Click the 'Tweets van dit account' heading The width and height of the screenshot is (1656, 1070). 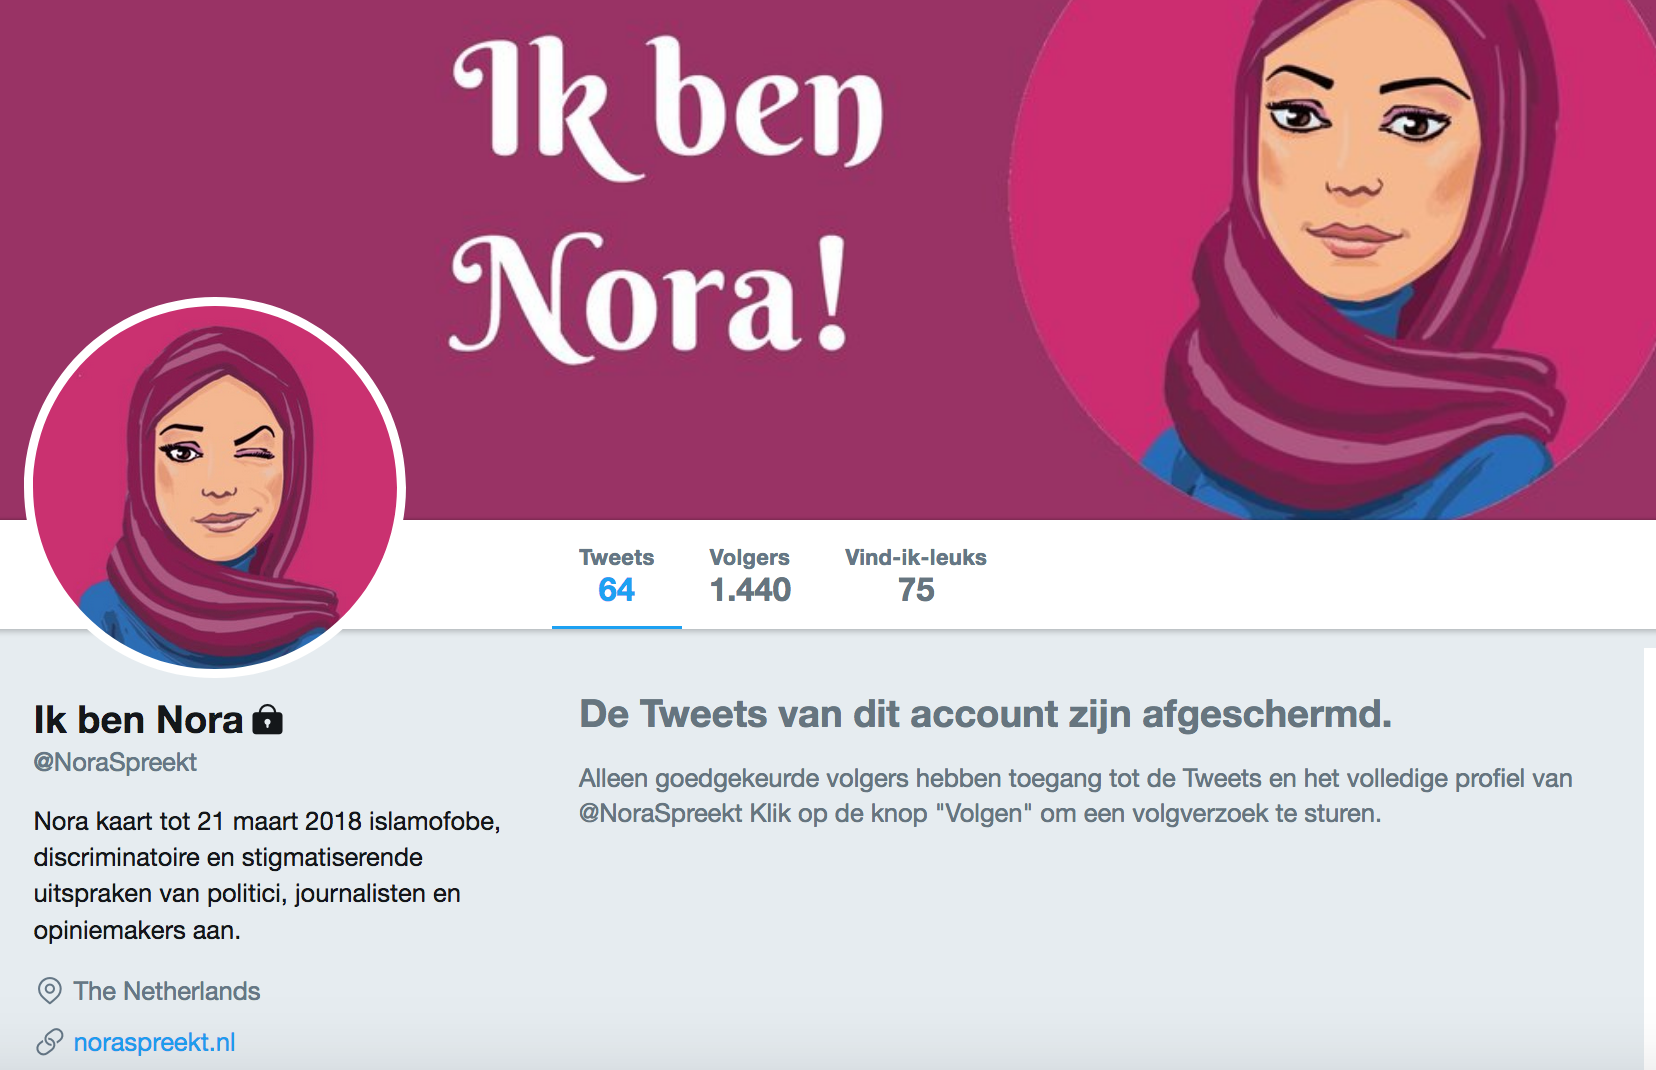tap(985, 714)
